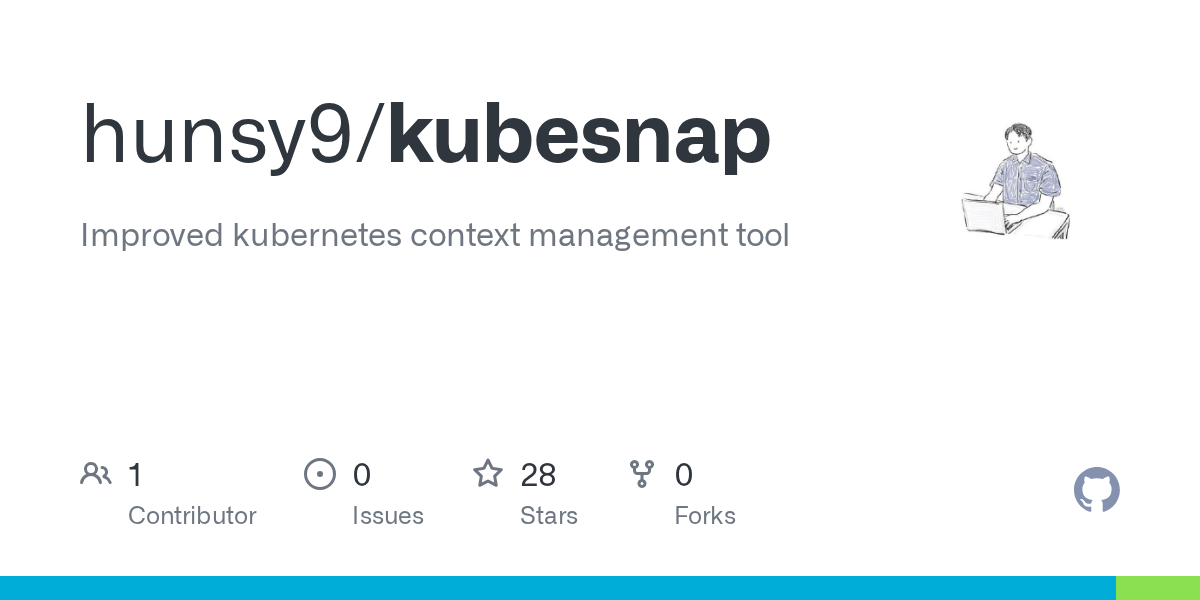Open the Issues label
This screenshot has height=600, width=1200.
click(388, 516)
